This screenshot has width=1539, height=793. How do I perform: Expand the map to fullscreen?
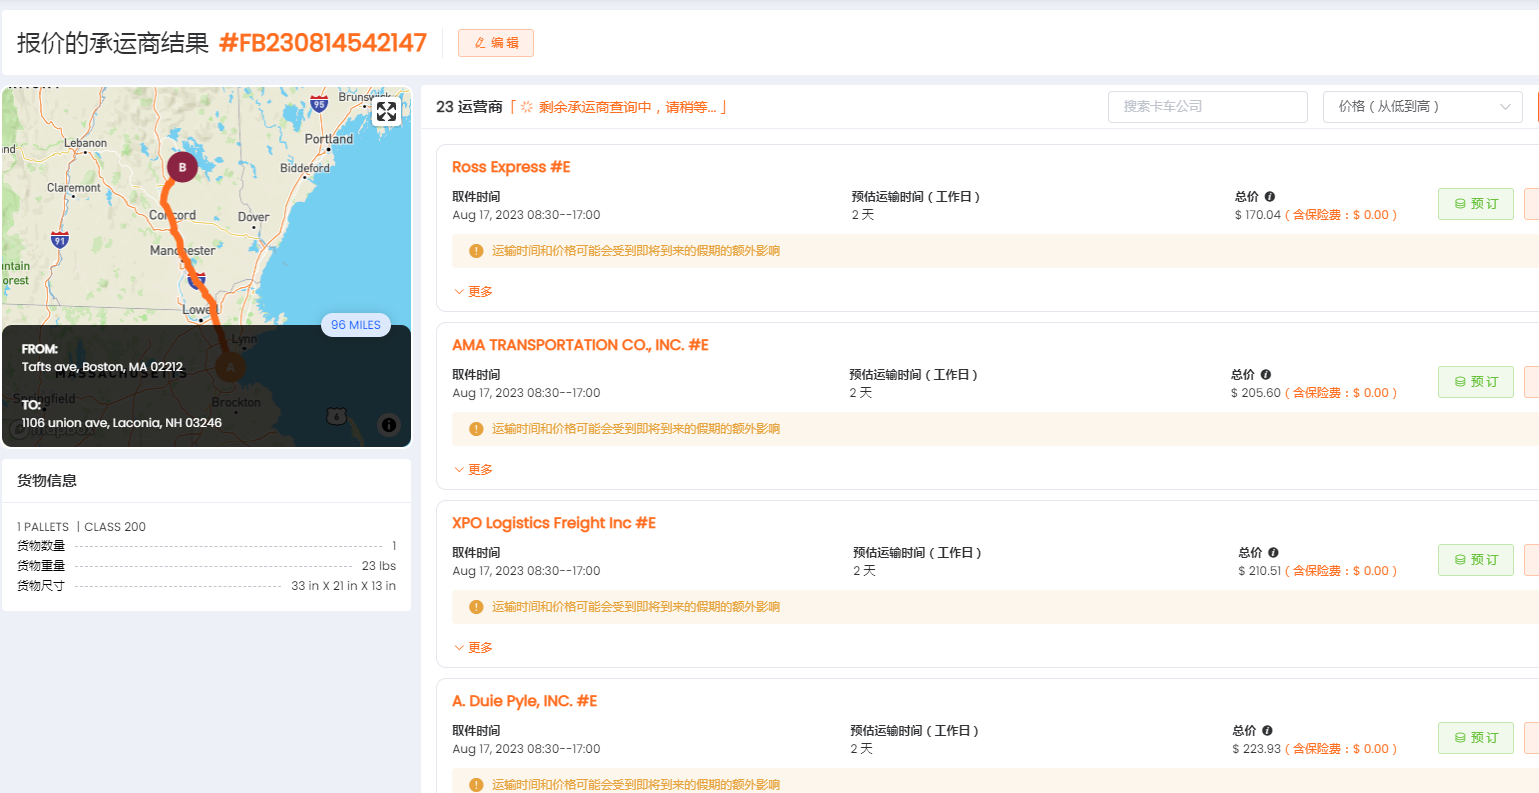coord(387,112)
